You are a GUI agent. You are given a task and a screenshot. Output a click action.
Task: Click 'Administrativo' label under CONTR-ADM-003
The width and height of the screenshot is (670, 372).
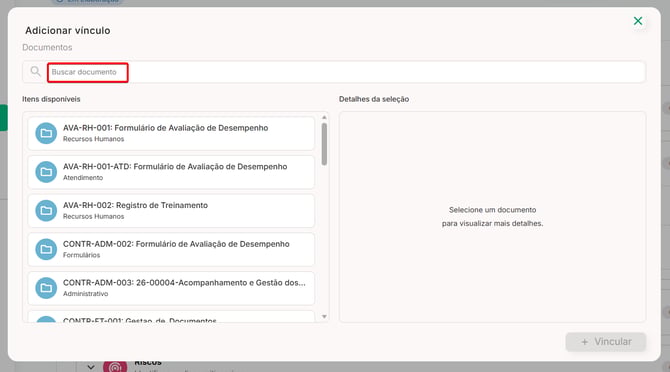[85, 294]
